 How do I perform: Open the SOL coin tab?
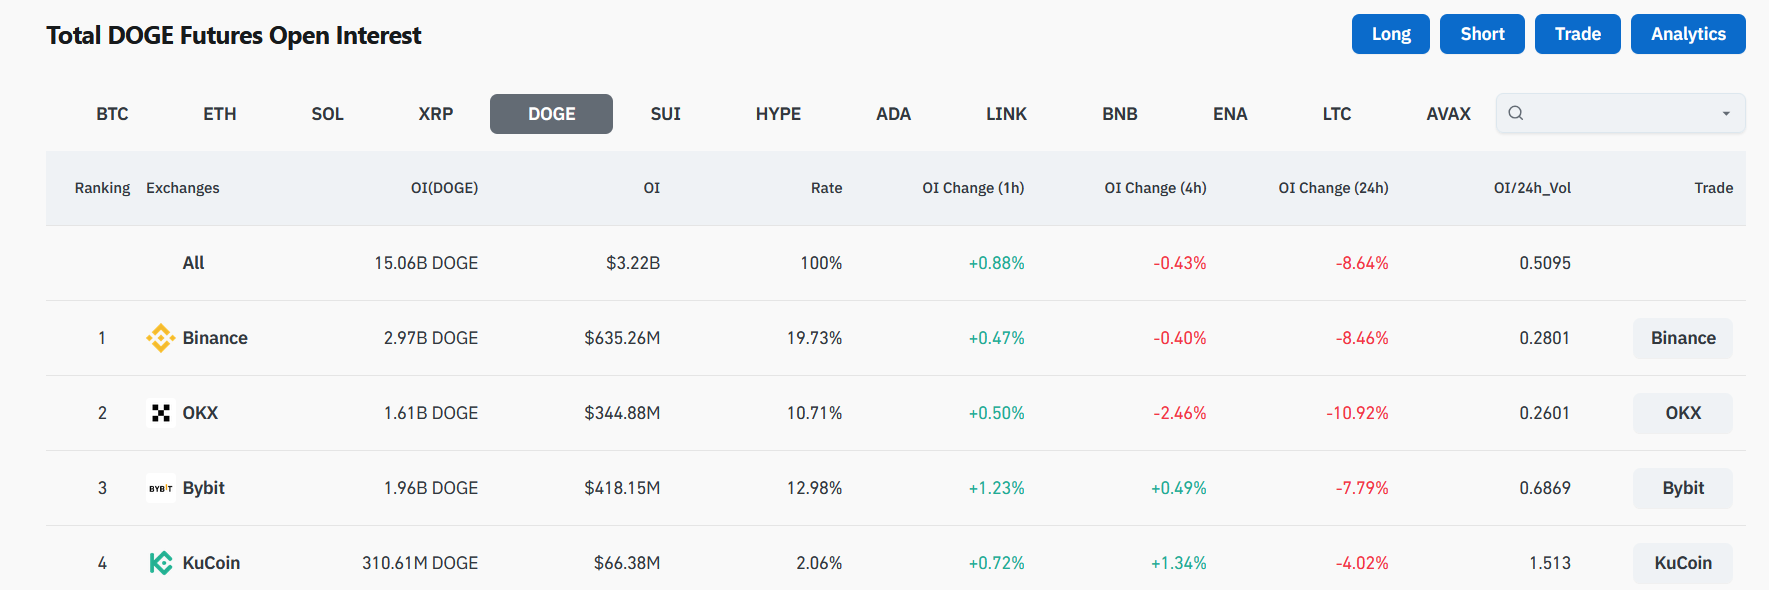tap(327, 114)
